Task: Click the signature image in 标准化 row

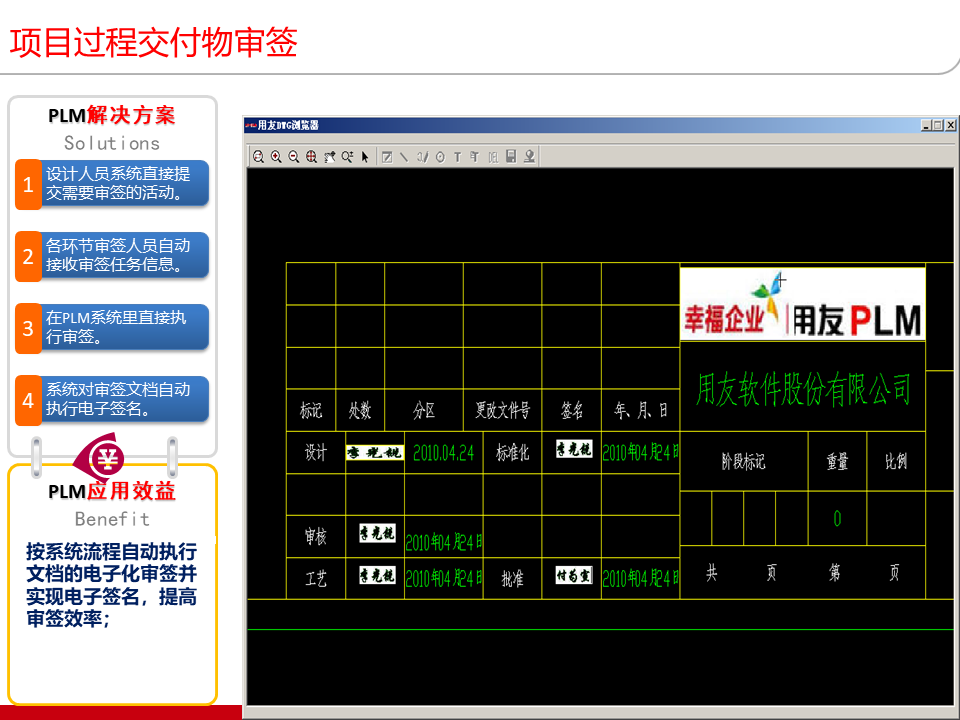Action: coord(574,449)
